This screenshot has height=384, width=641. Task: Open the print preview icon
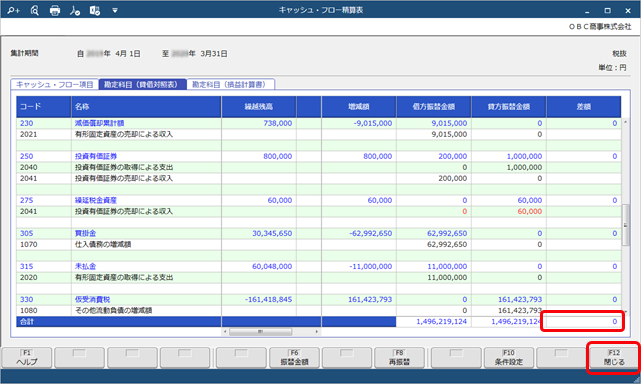click(35, 10)
